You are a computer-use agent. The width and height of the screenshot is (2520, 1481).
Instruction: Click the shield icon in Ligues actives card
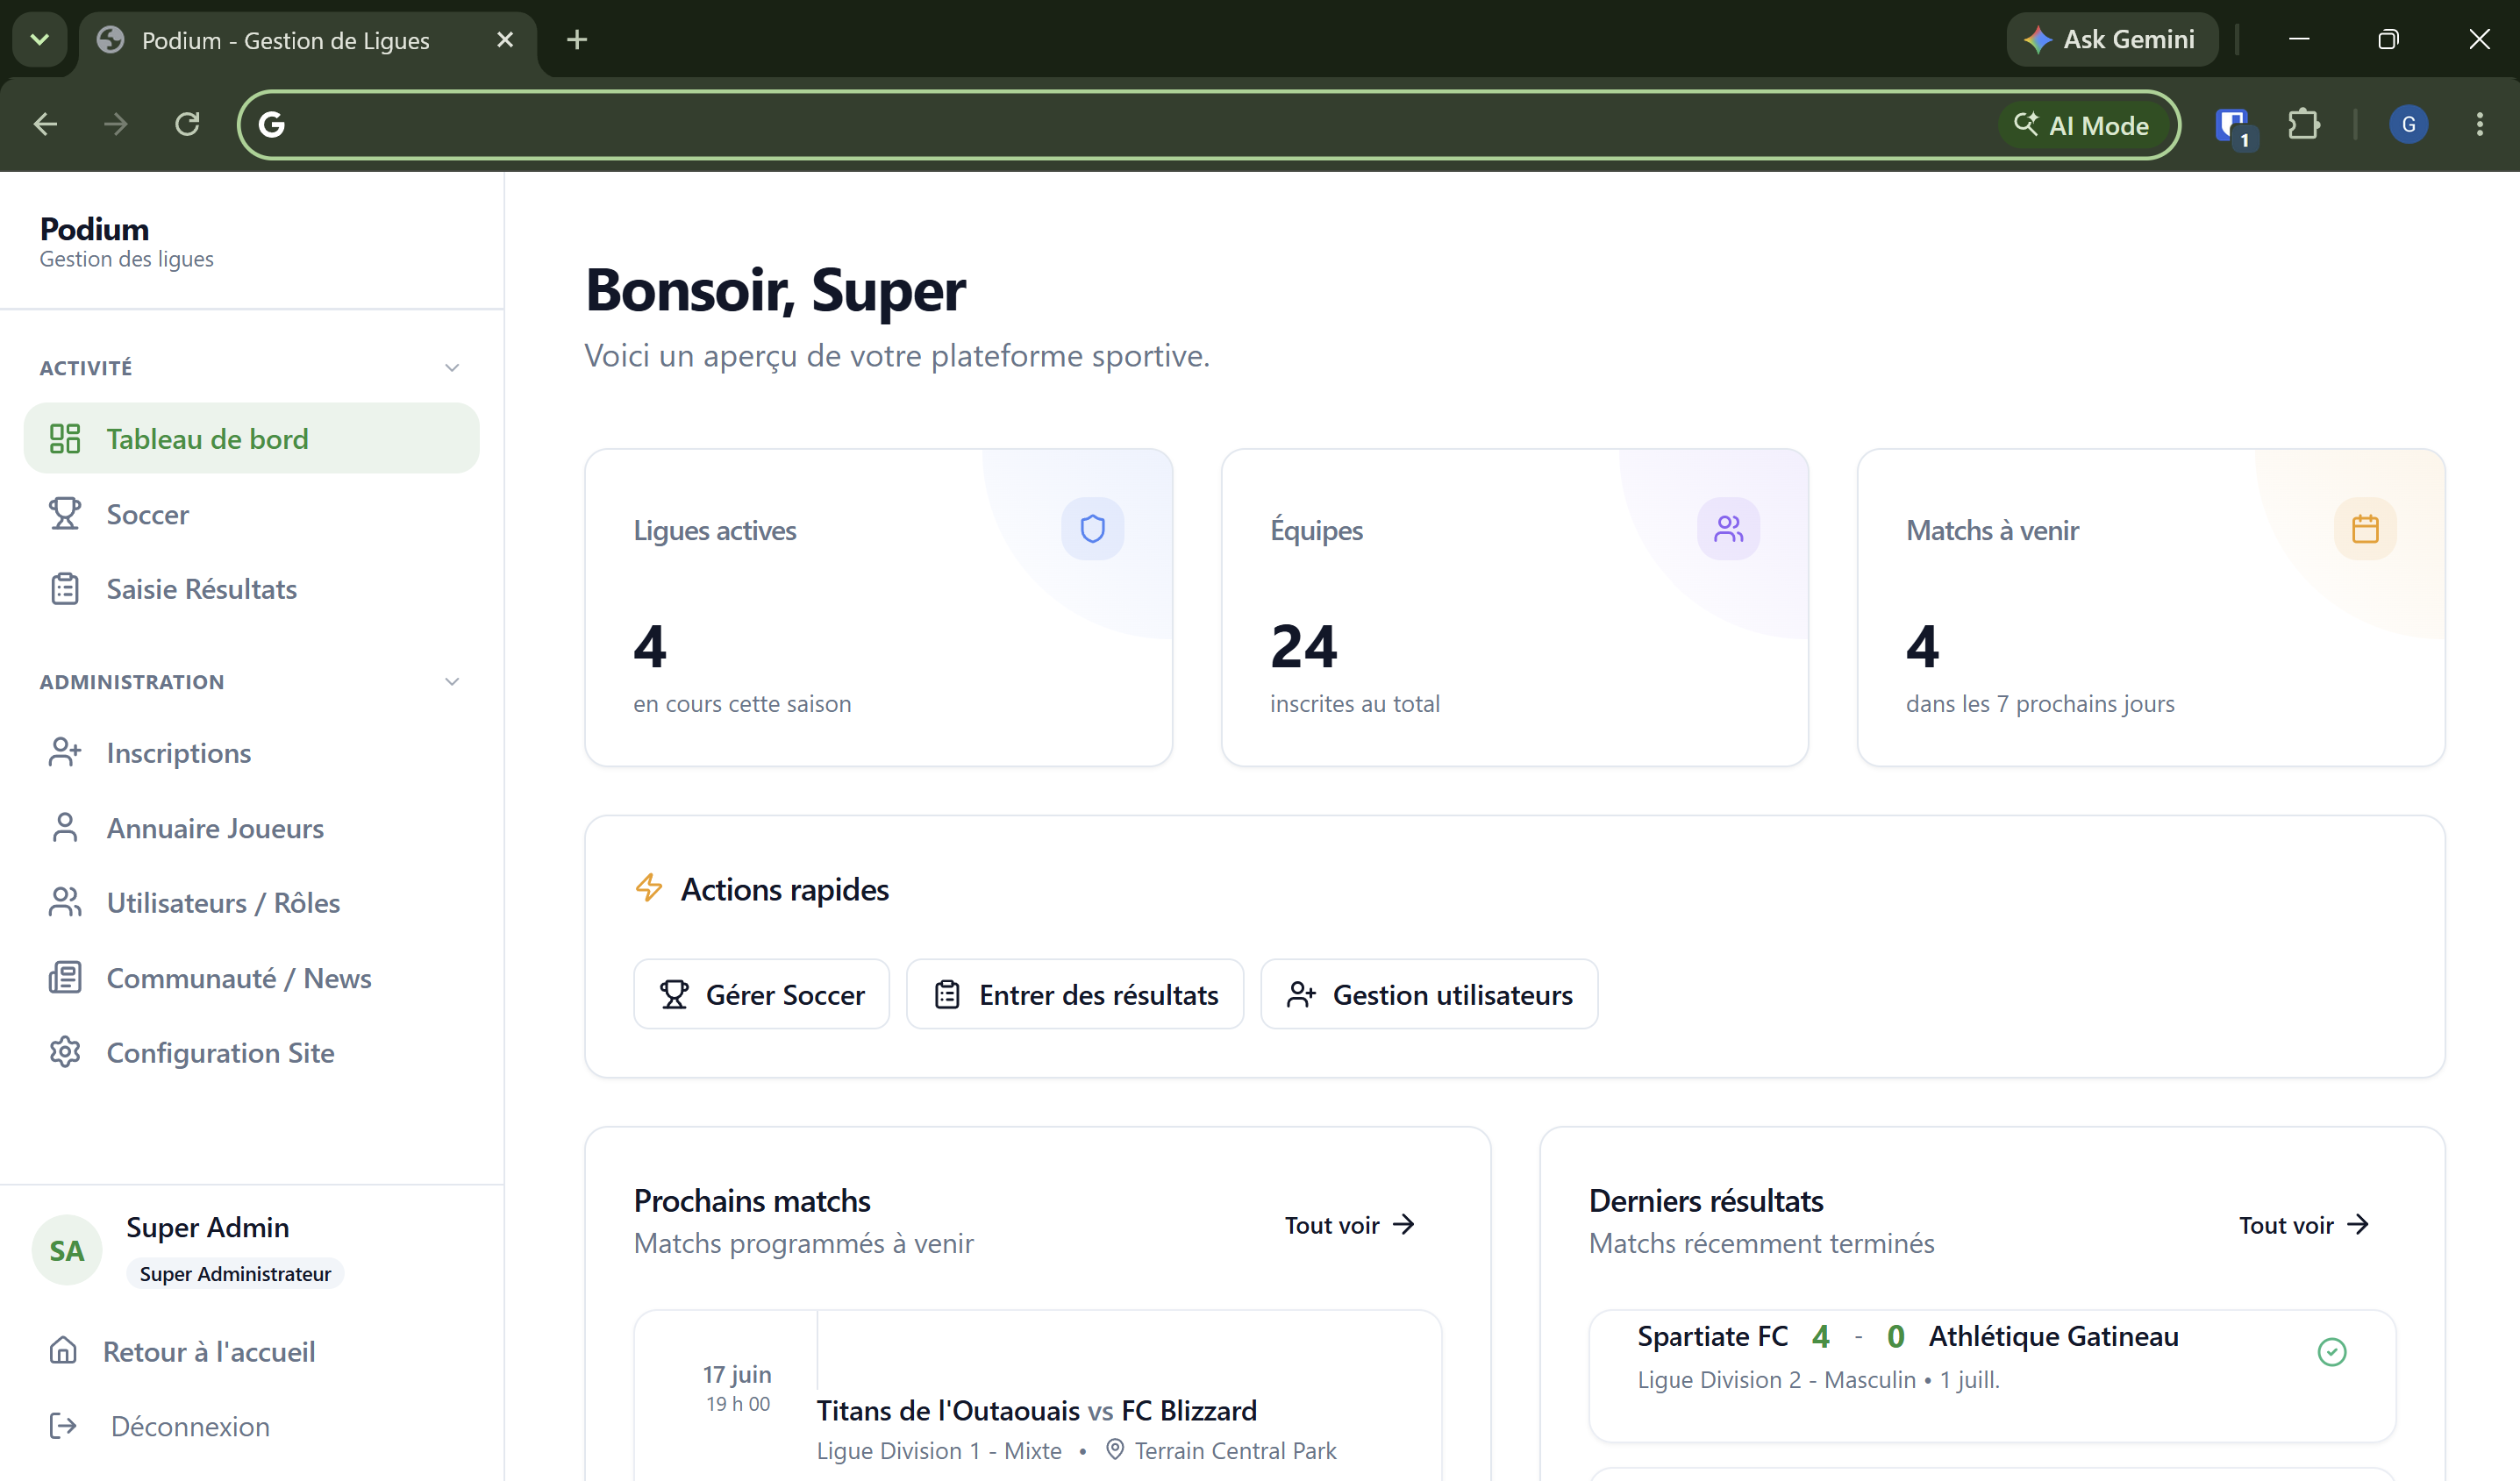click(1092, 528)
